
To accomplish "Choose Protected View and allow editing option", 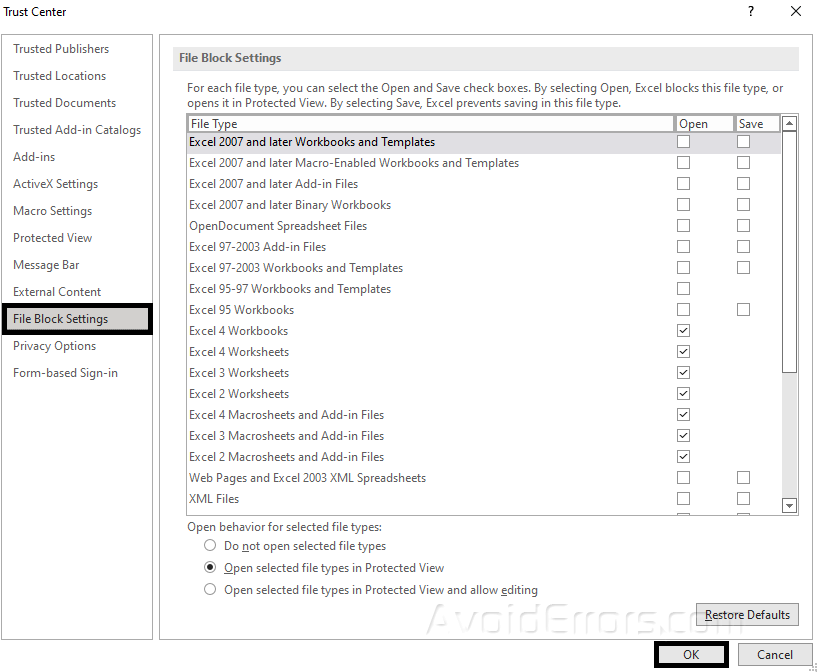I will coord(210,590).
